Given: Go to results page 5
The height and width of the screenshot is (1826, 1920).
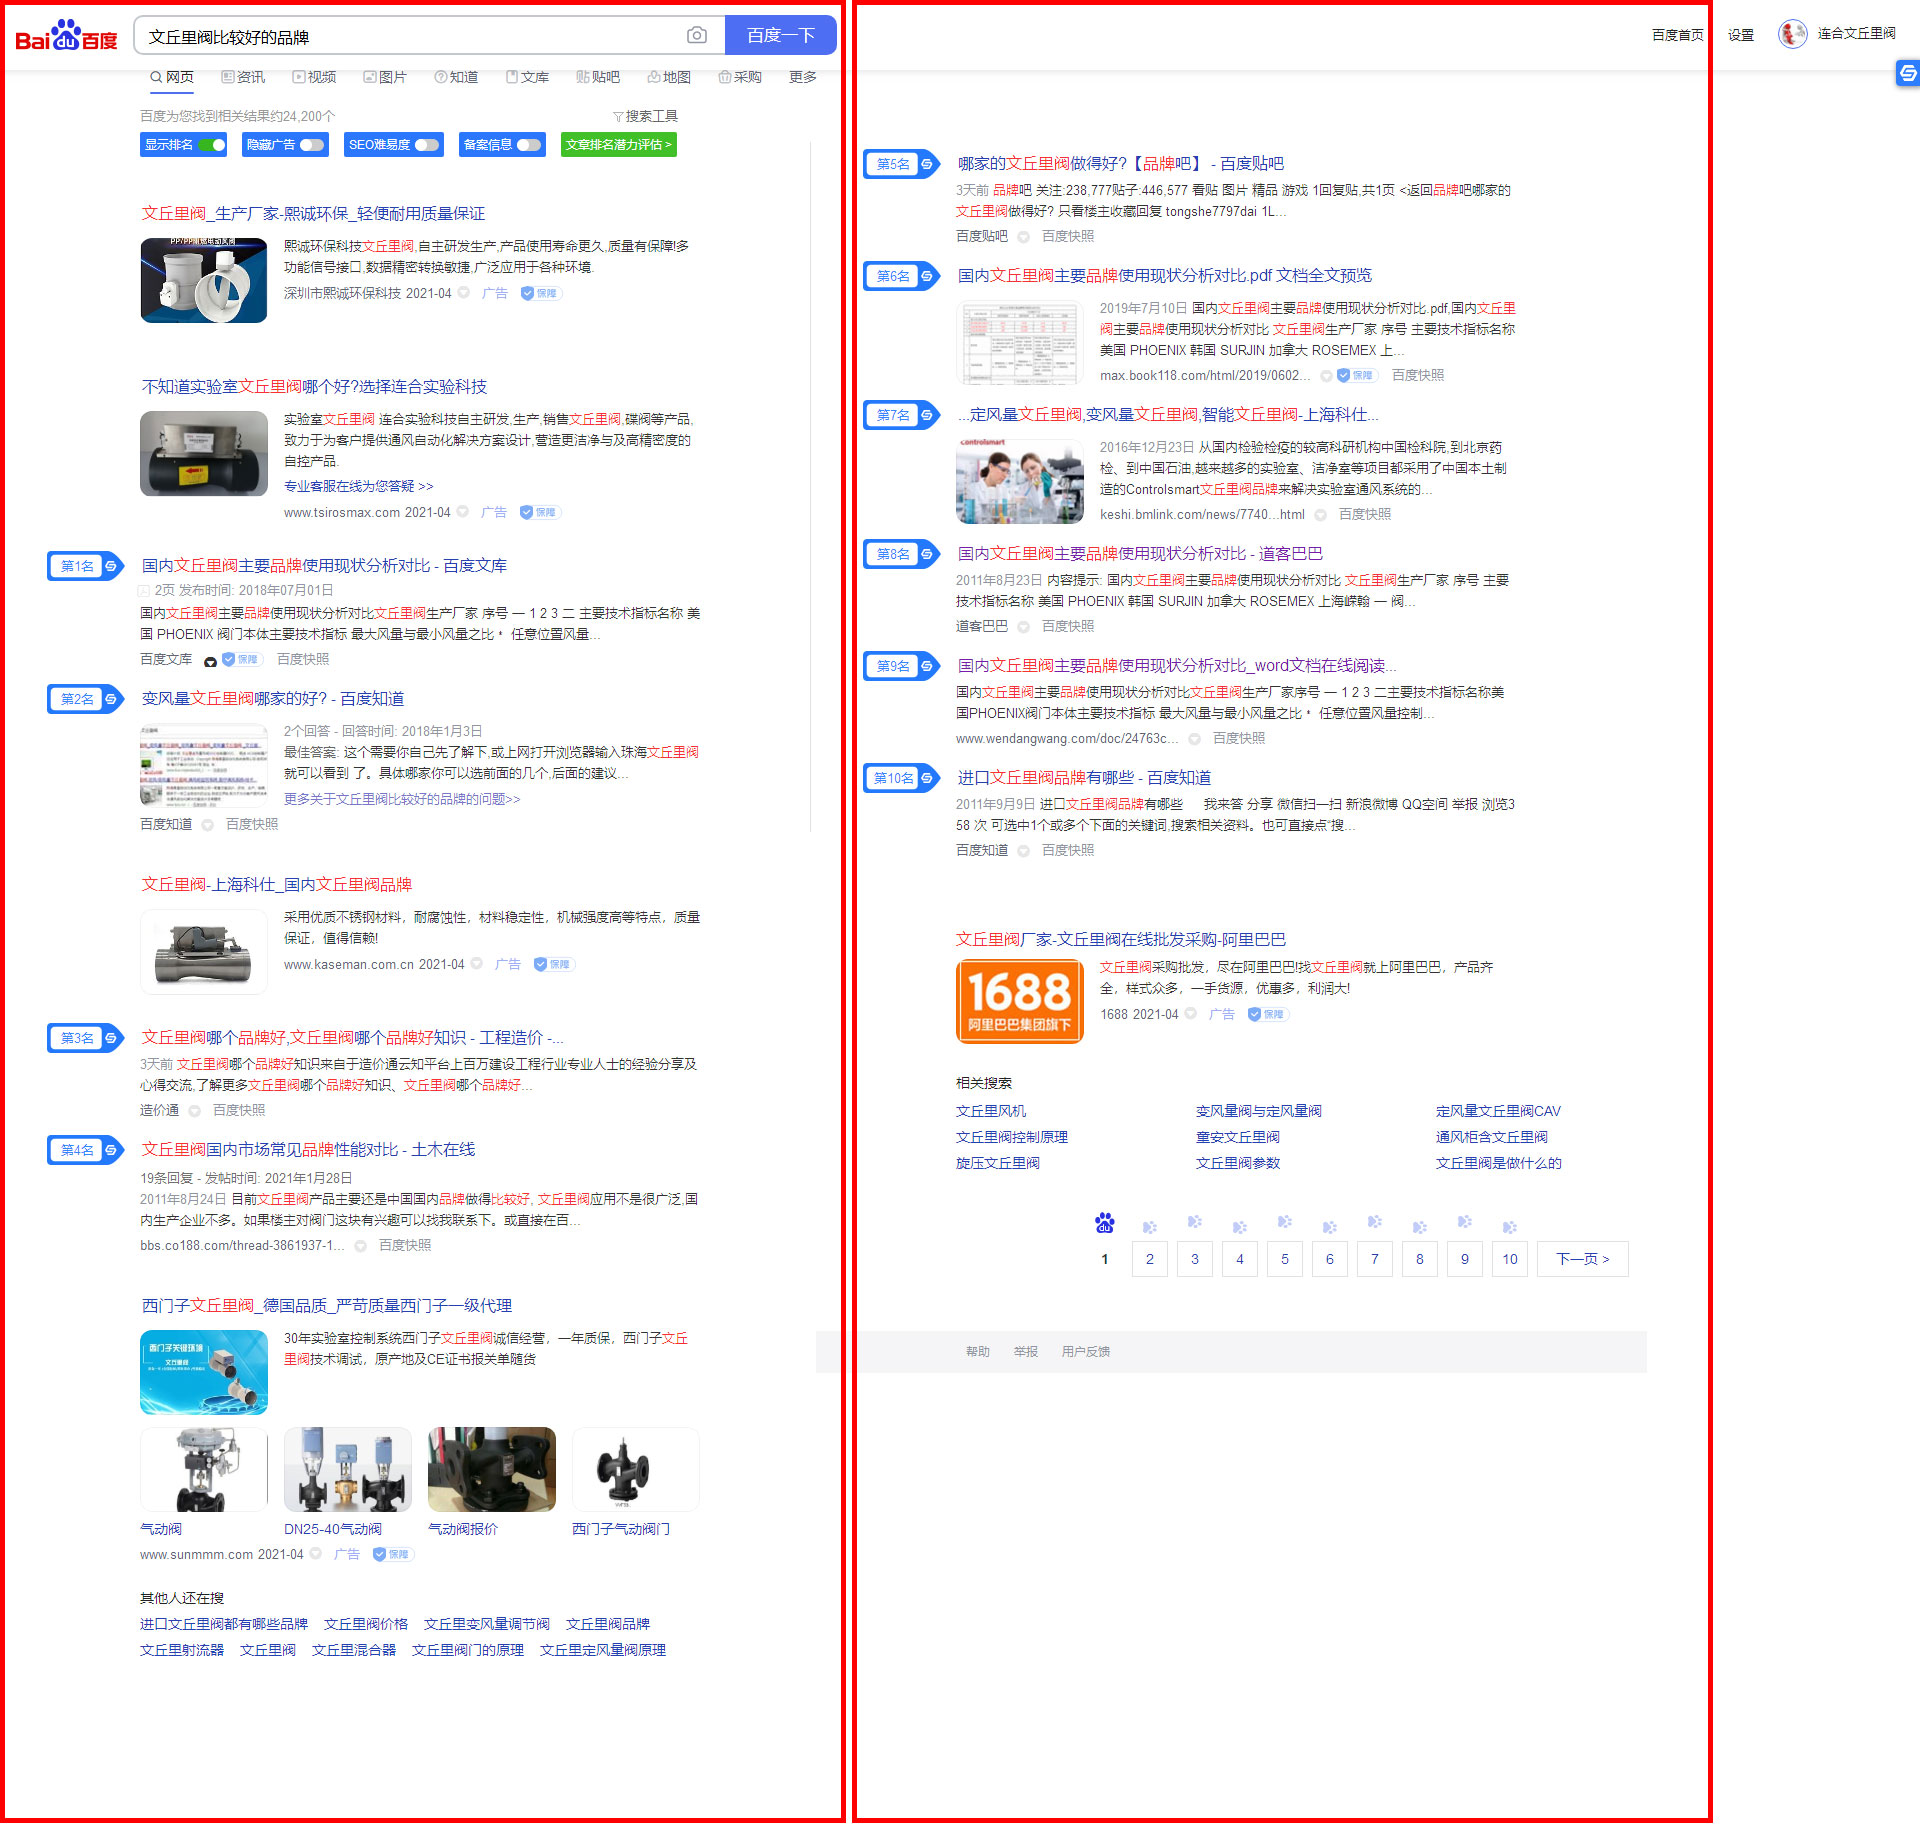Looking at the screenshot, I should tap(1285, 1259).
